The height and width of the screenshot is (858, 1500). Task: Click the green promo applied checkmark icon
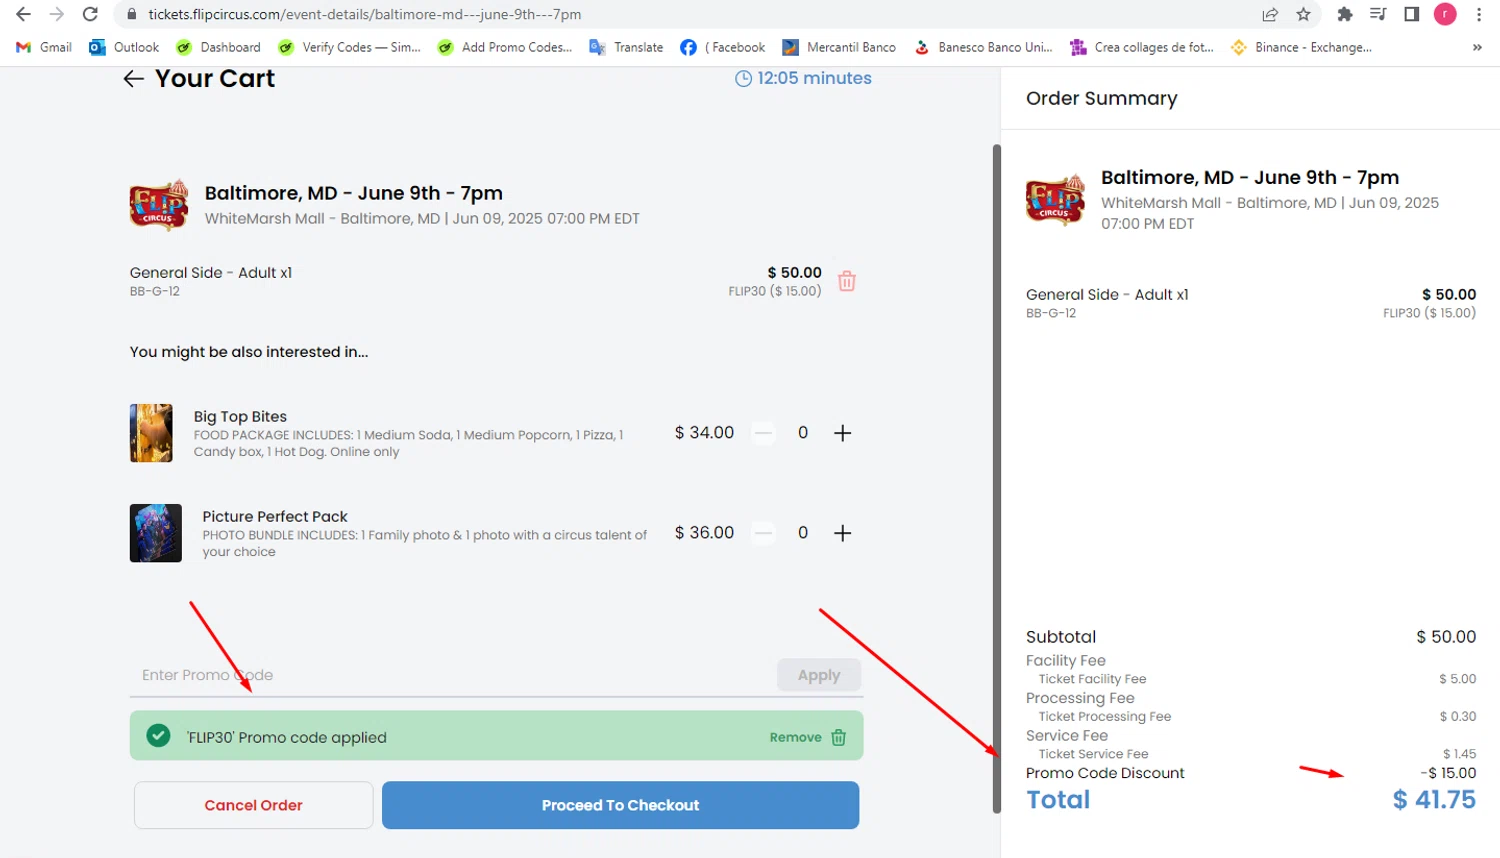158,736
